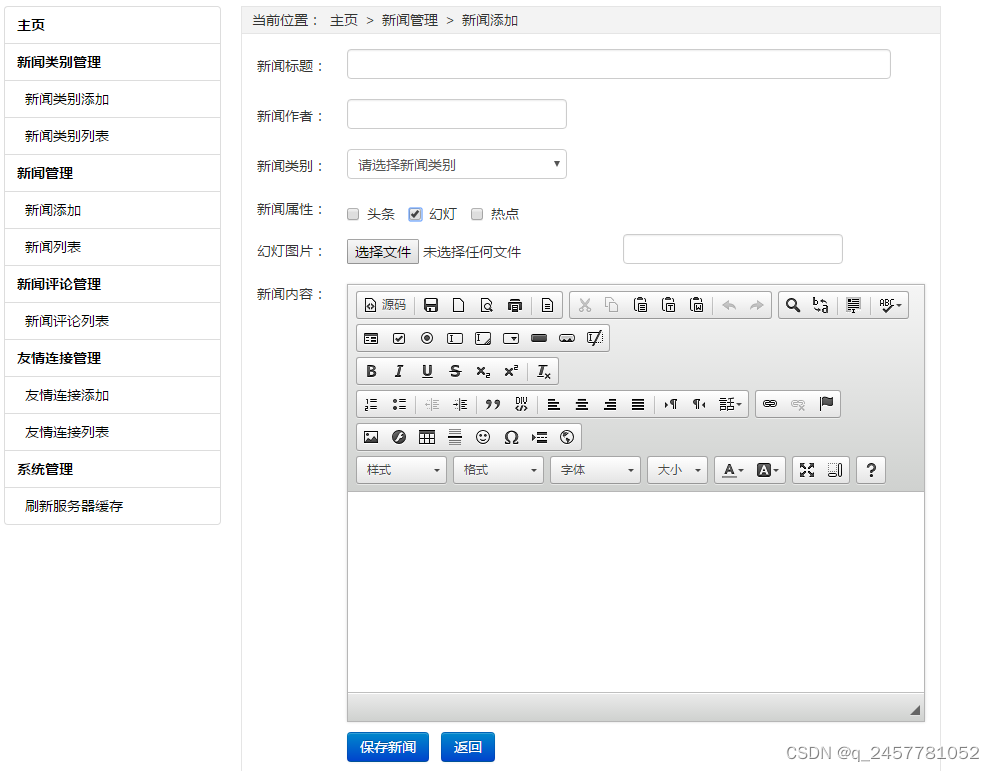Open the templates icon in editor toolbar
The image size is (994, 771).
(x=547, y=305)
